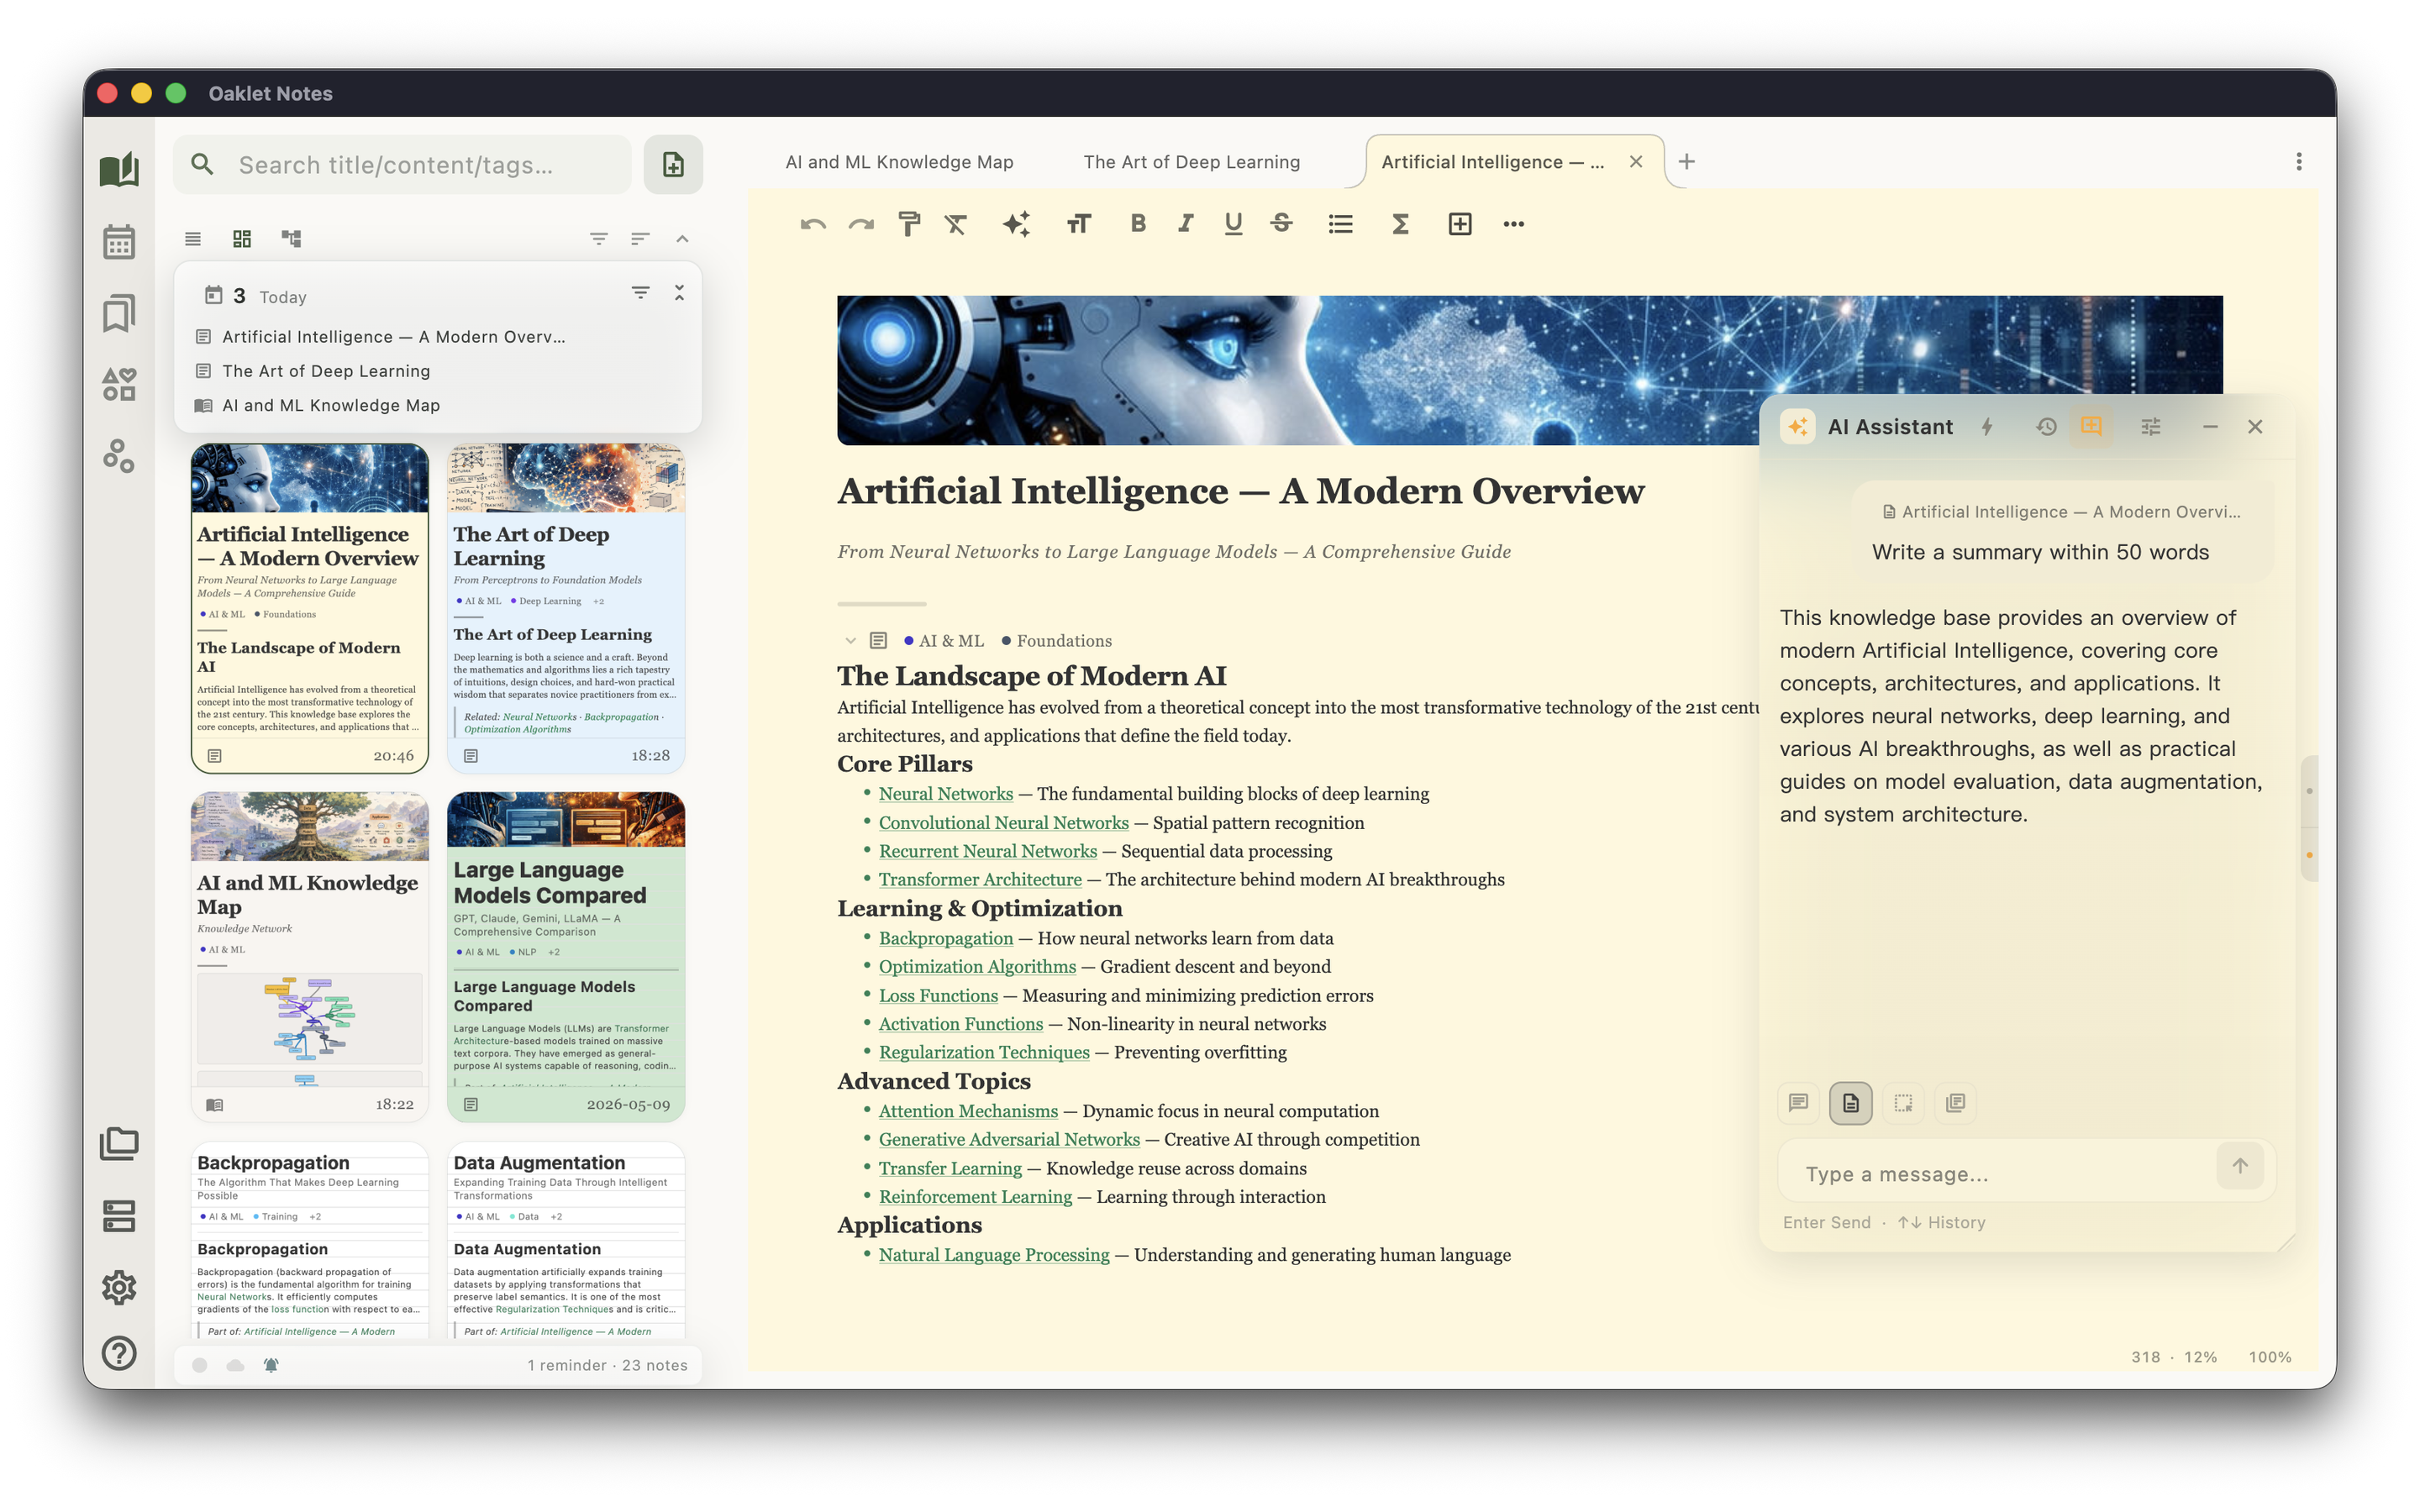Select the selection context mode button
Viewport: 2420px width, 1512px height.
click(x=1903, y=1102)
